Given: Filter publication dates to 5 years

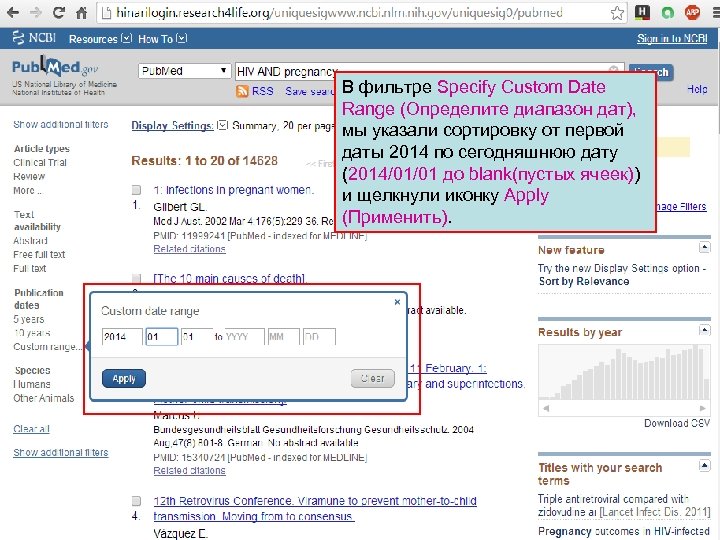Looking at the screenshot, I should [x=28, y=319].
